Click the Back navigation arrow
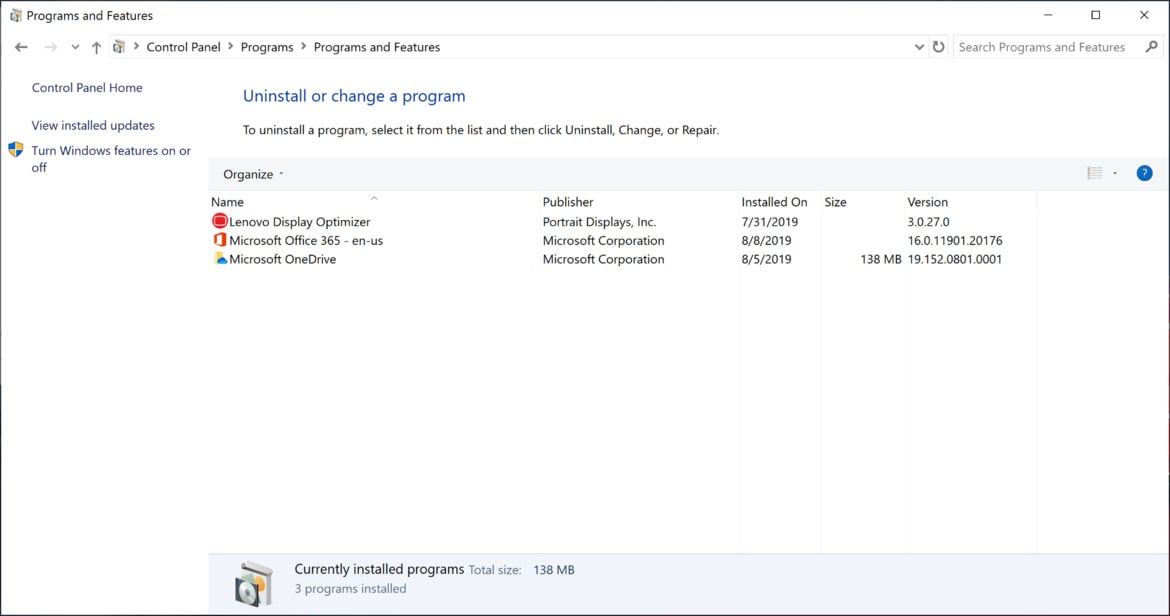Screen dimensions: 1170x616 tap(21, 47)
